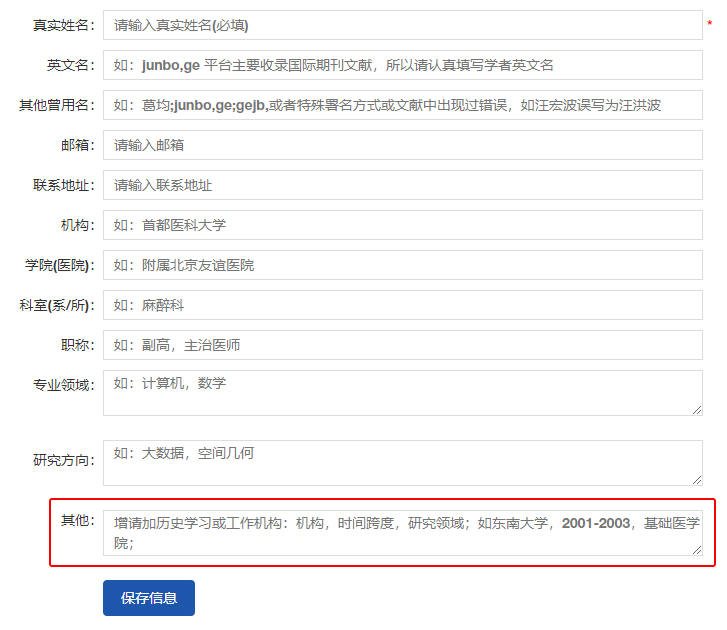Click the resize handle of 其他 textarea

(697, 550)
